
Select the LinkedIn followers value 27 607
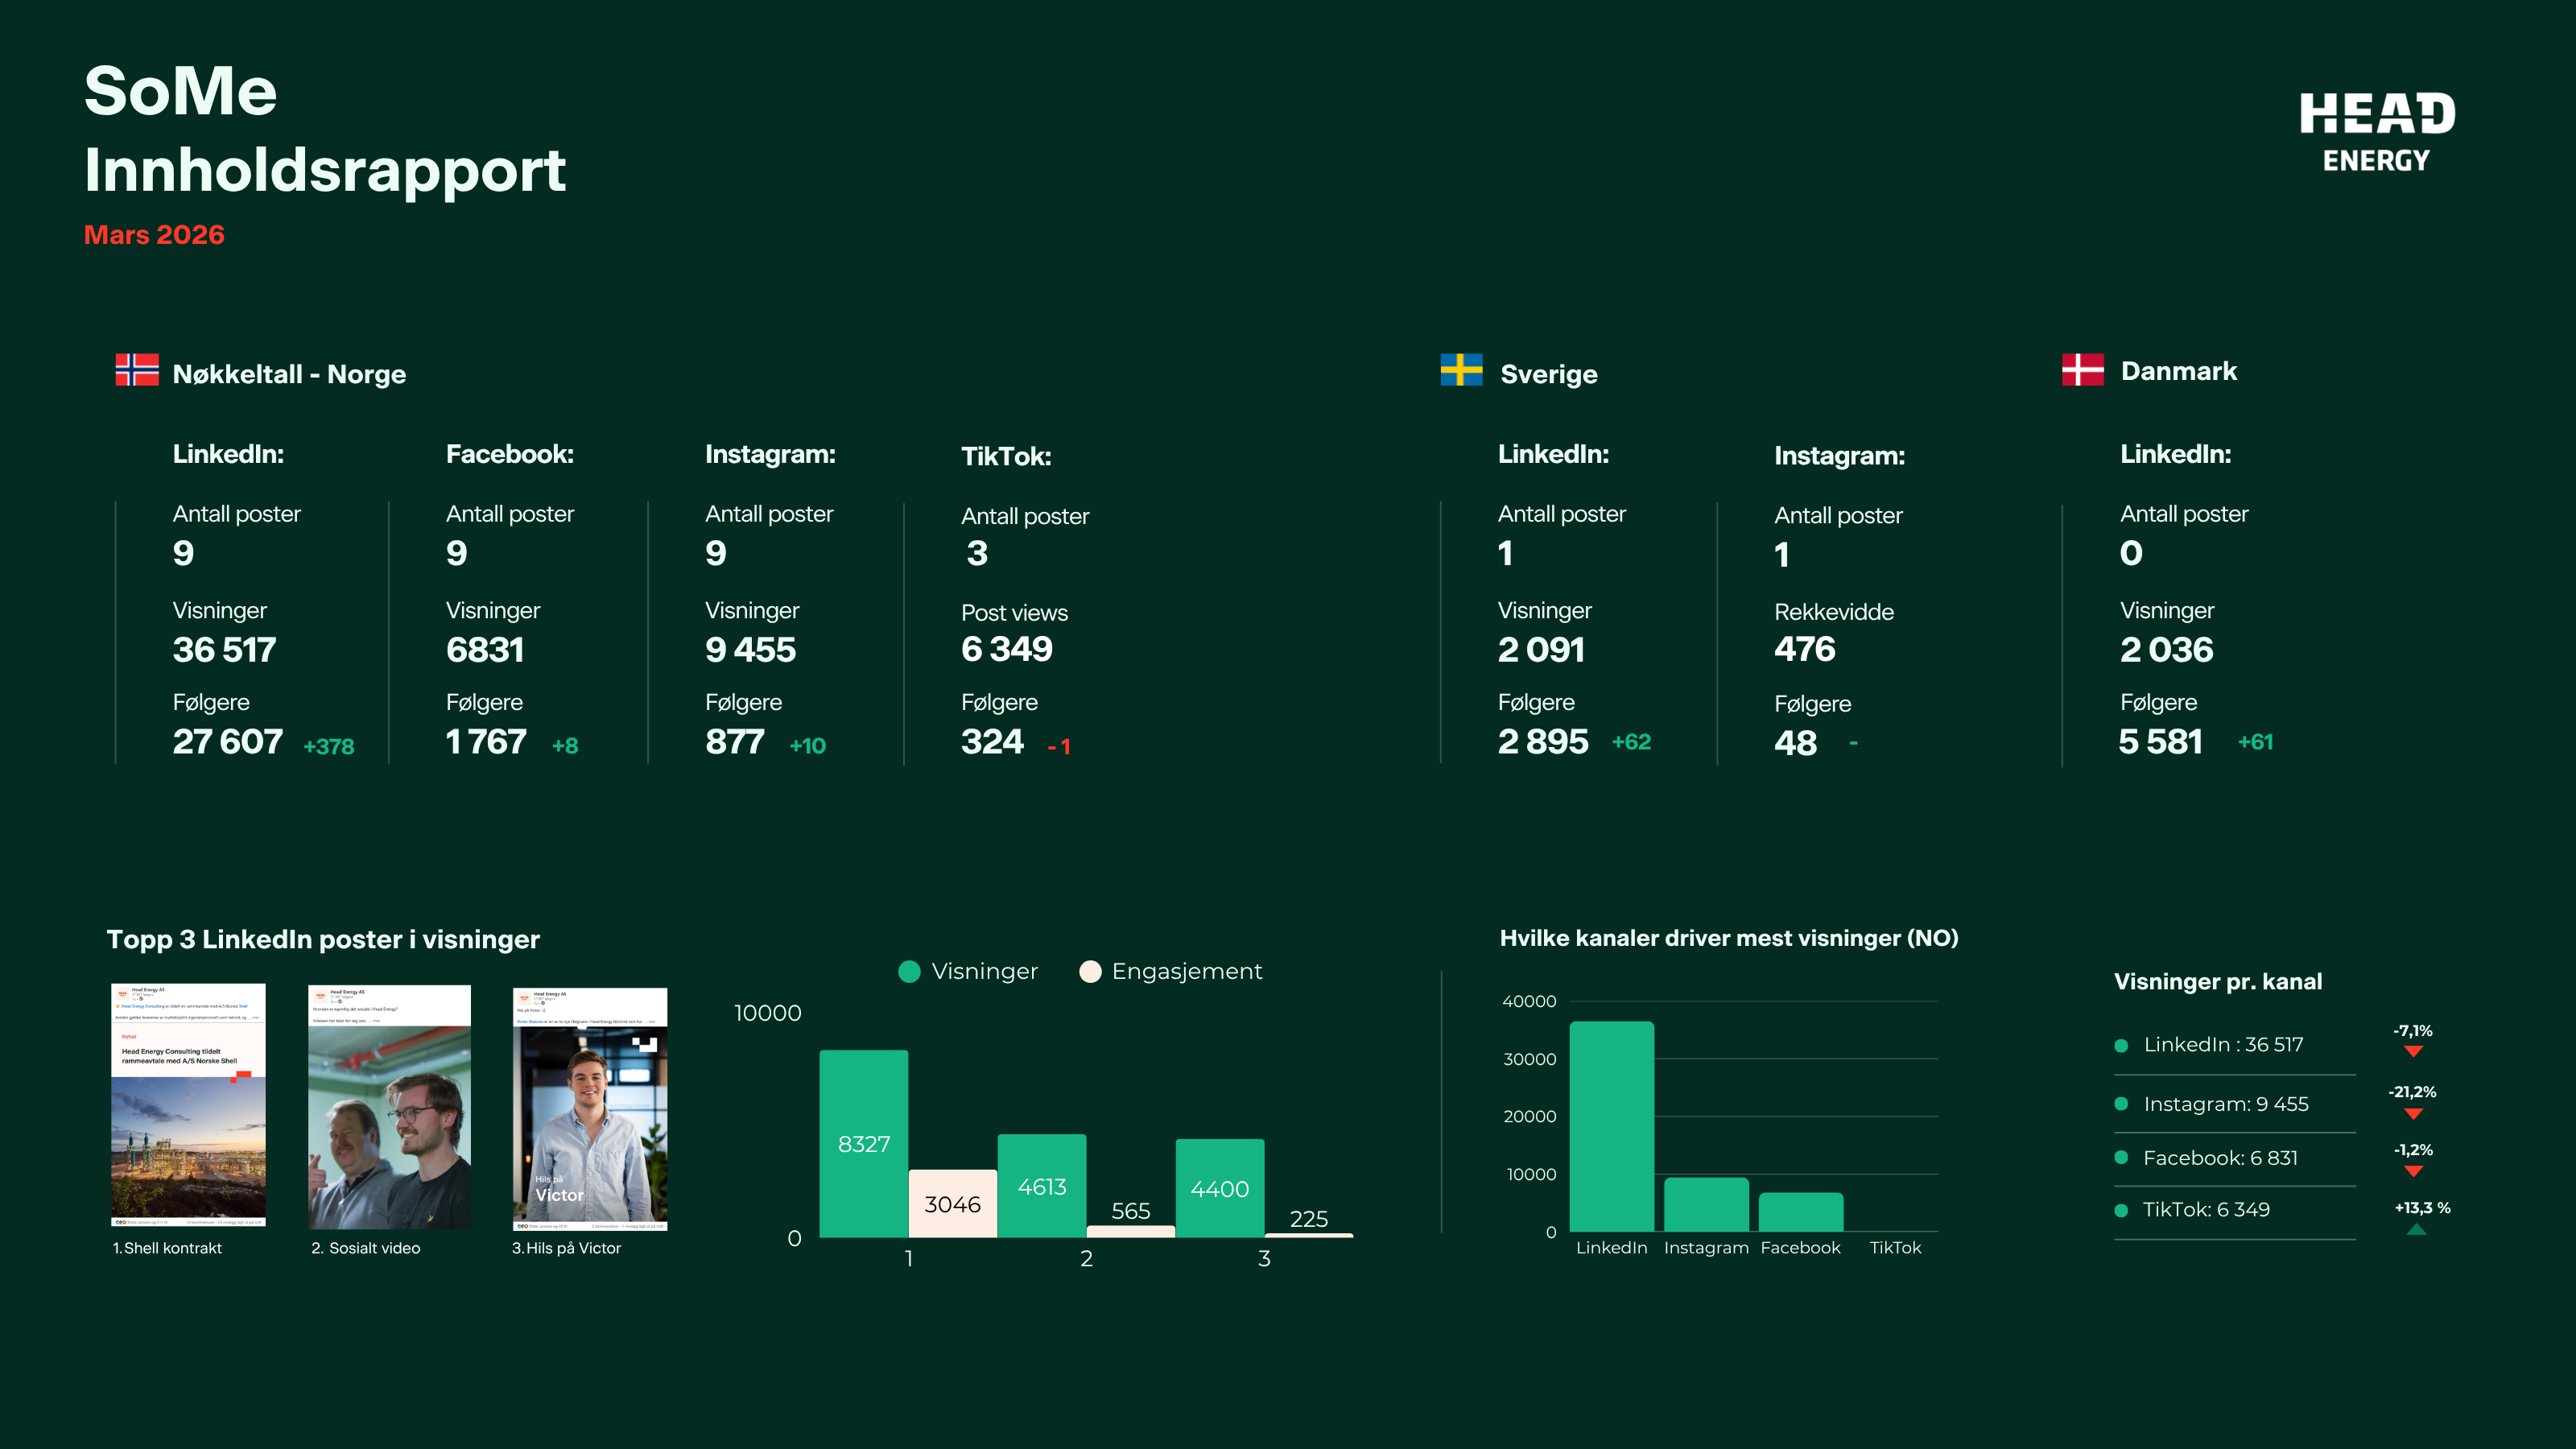(228, 742)
